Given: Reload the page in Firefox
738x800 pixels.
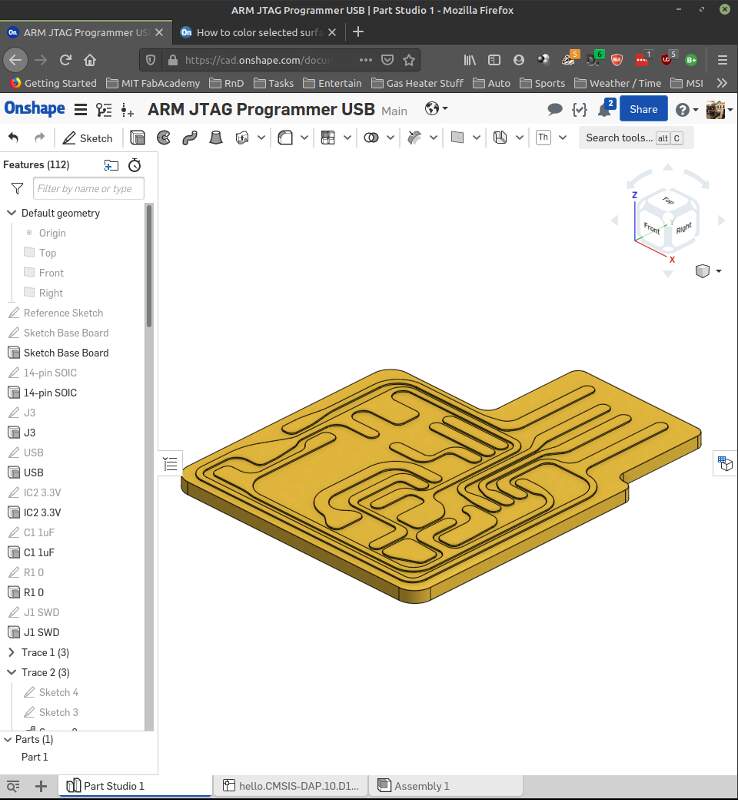Looking at the screenshot, I should click(x=65, y=60).
